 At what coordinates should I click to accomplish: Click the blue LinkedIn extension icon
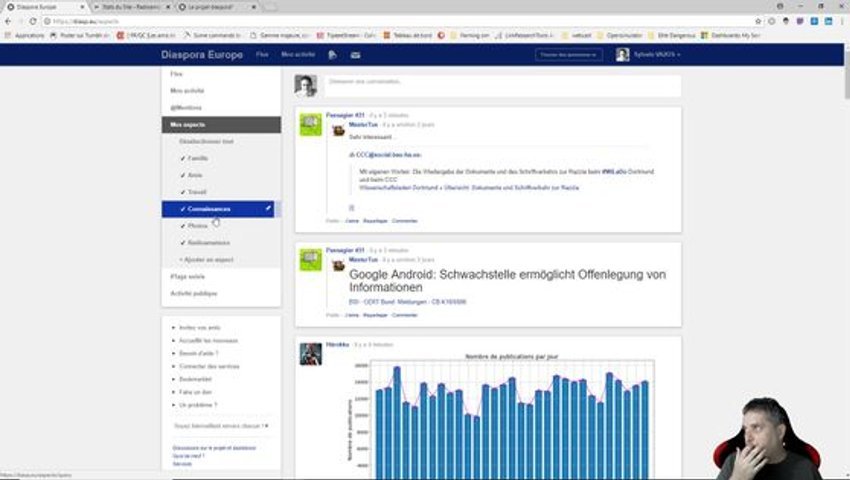[x=828, y=21]
